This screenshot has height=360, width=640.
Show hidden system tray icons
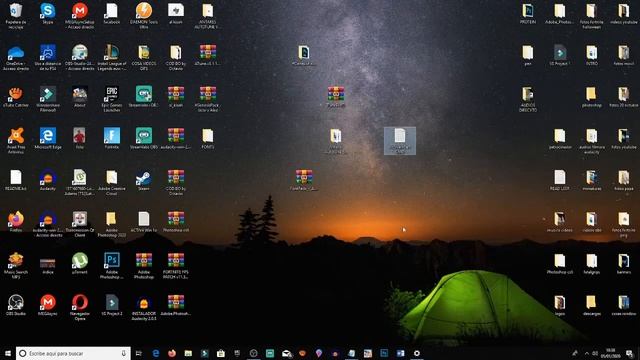pyautogui.click(x=587, y=353)
